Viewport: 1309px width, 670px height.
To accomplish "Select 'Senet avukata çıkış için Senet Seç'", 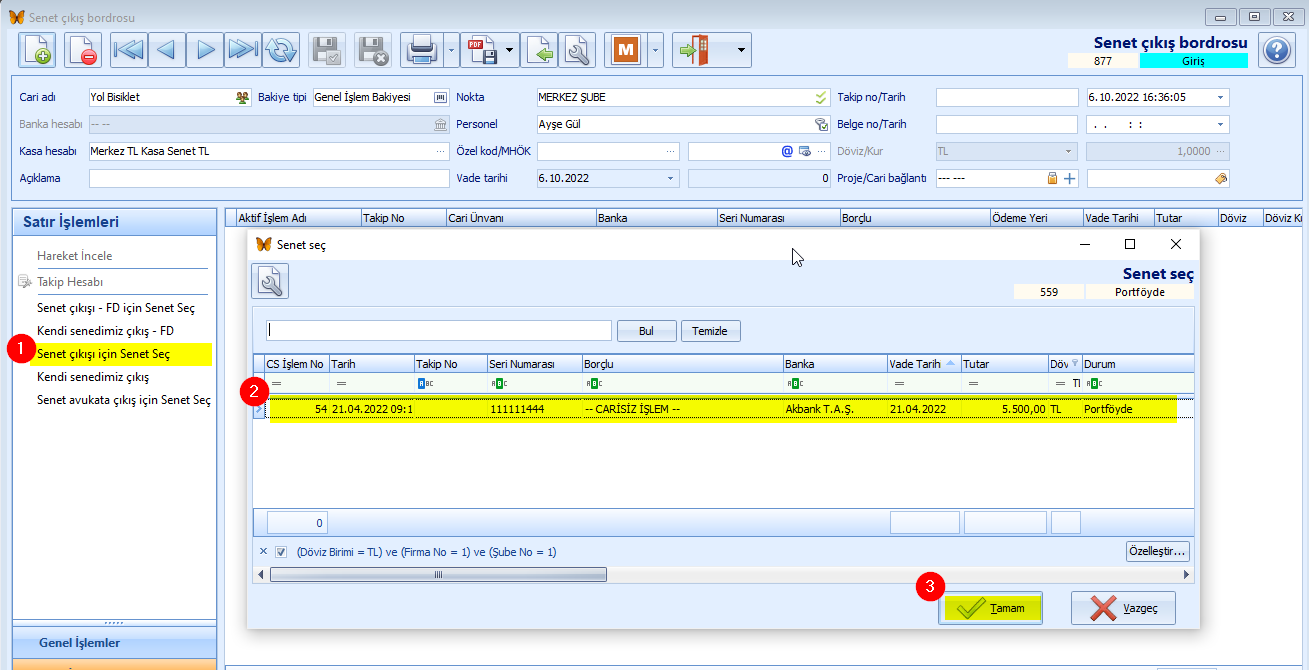I will click(x=124, y=400).
